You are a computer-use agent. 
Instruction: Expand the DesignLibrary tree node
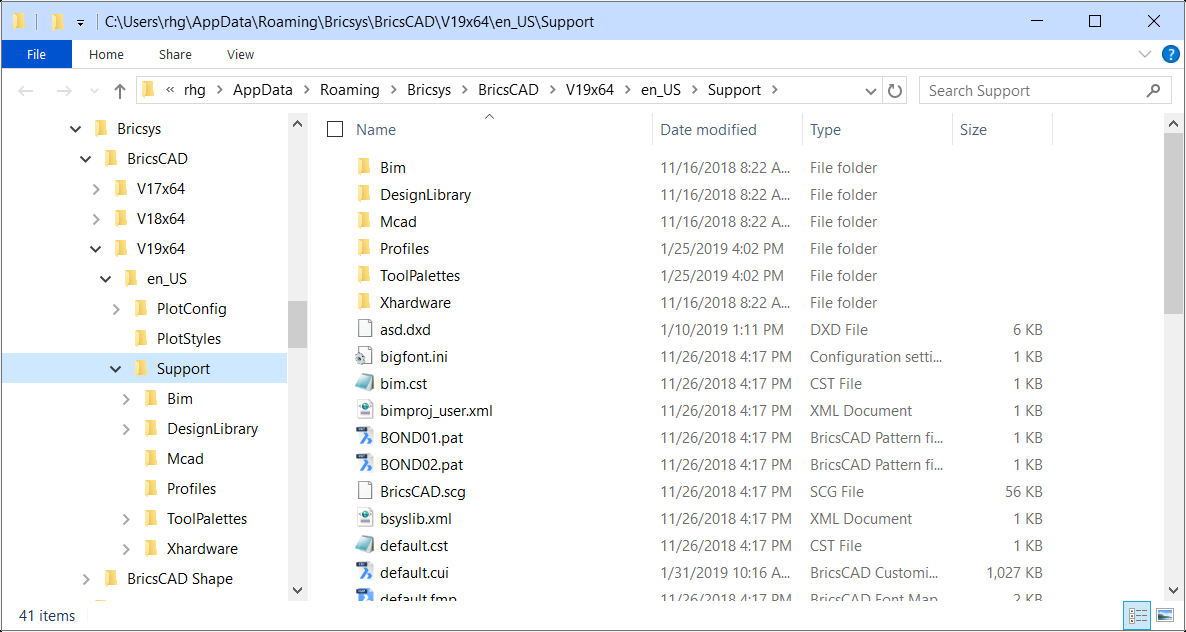tap(126, 429)
